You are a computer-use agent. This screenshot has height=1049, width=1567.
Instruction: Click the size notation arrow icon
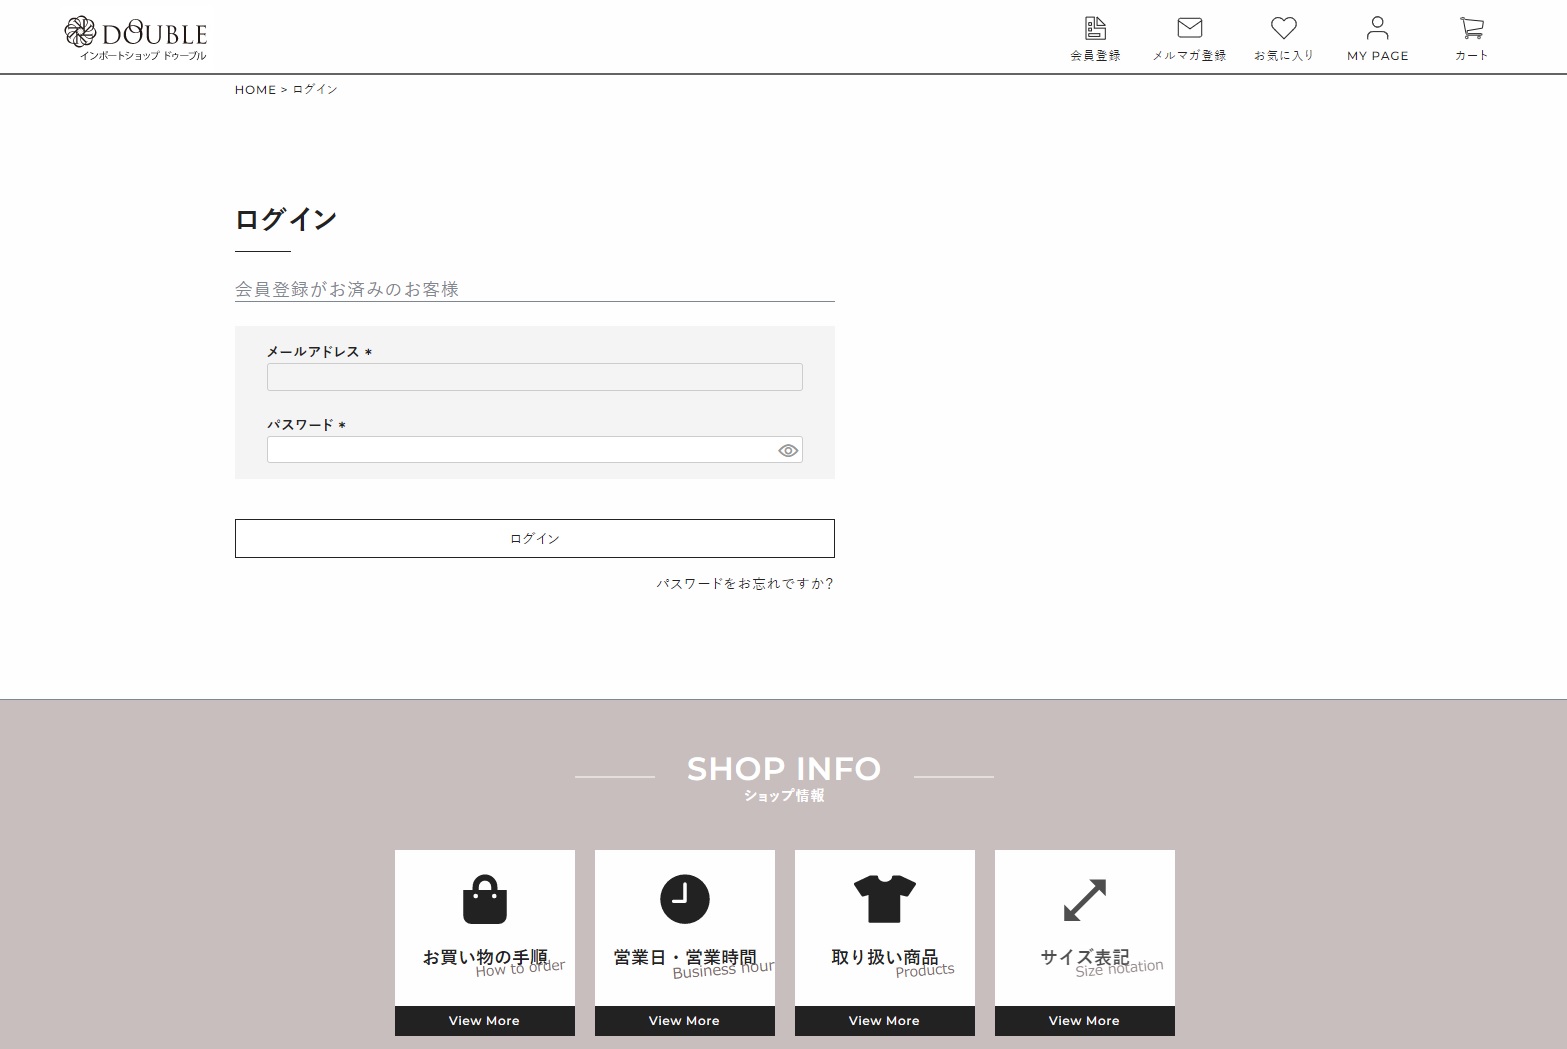tap(1085, 899)
